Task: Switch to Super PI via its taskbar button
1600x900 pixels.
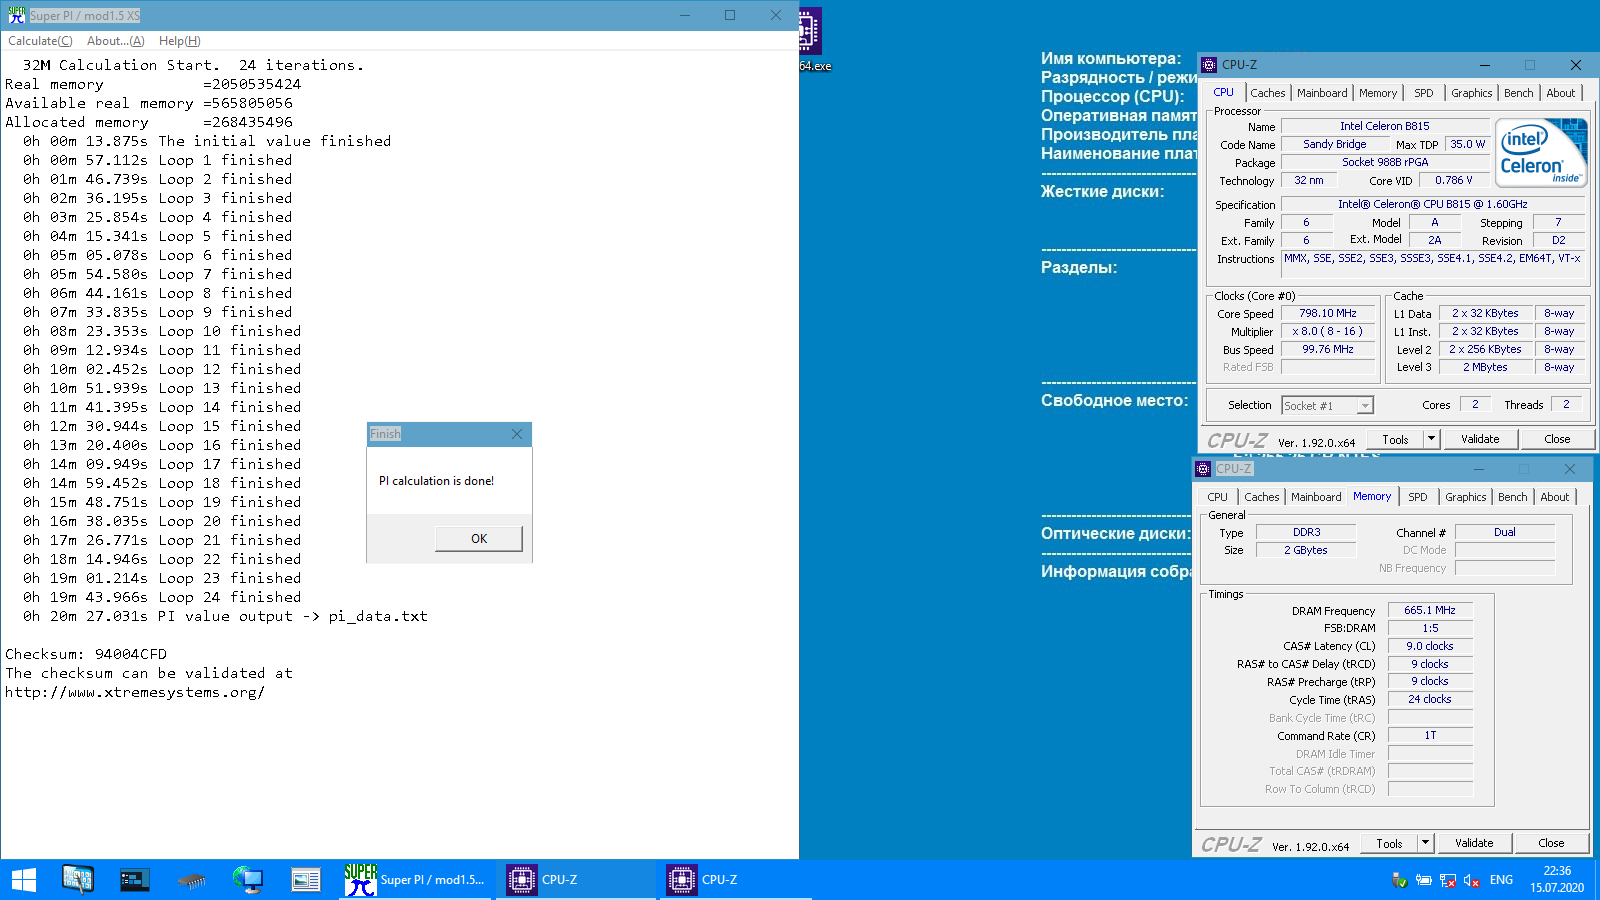Action: (416, 880)
